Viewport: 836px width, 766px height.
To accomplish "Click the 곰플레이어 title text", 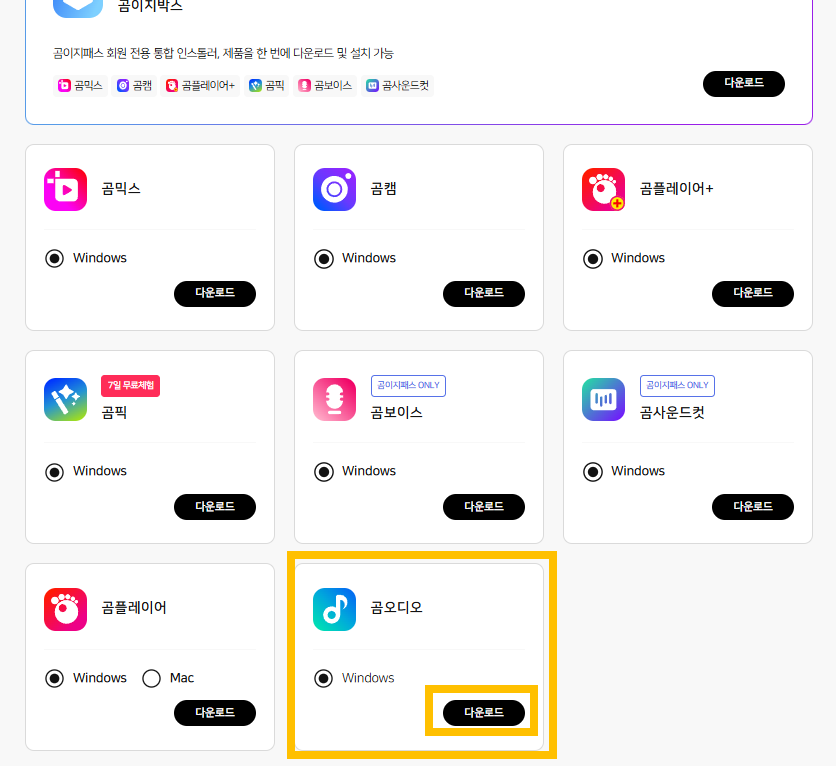I will point(134,608).
